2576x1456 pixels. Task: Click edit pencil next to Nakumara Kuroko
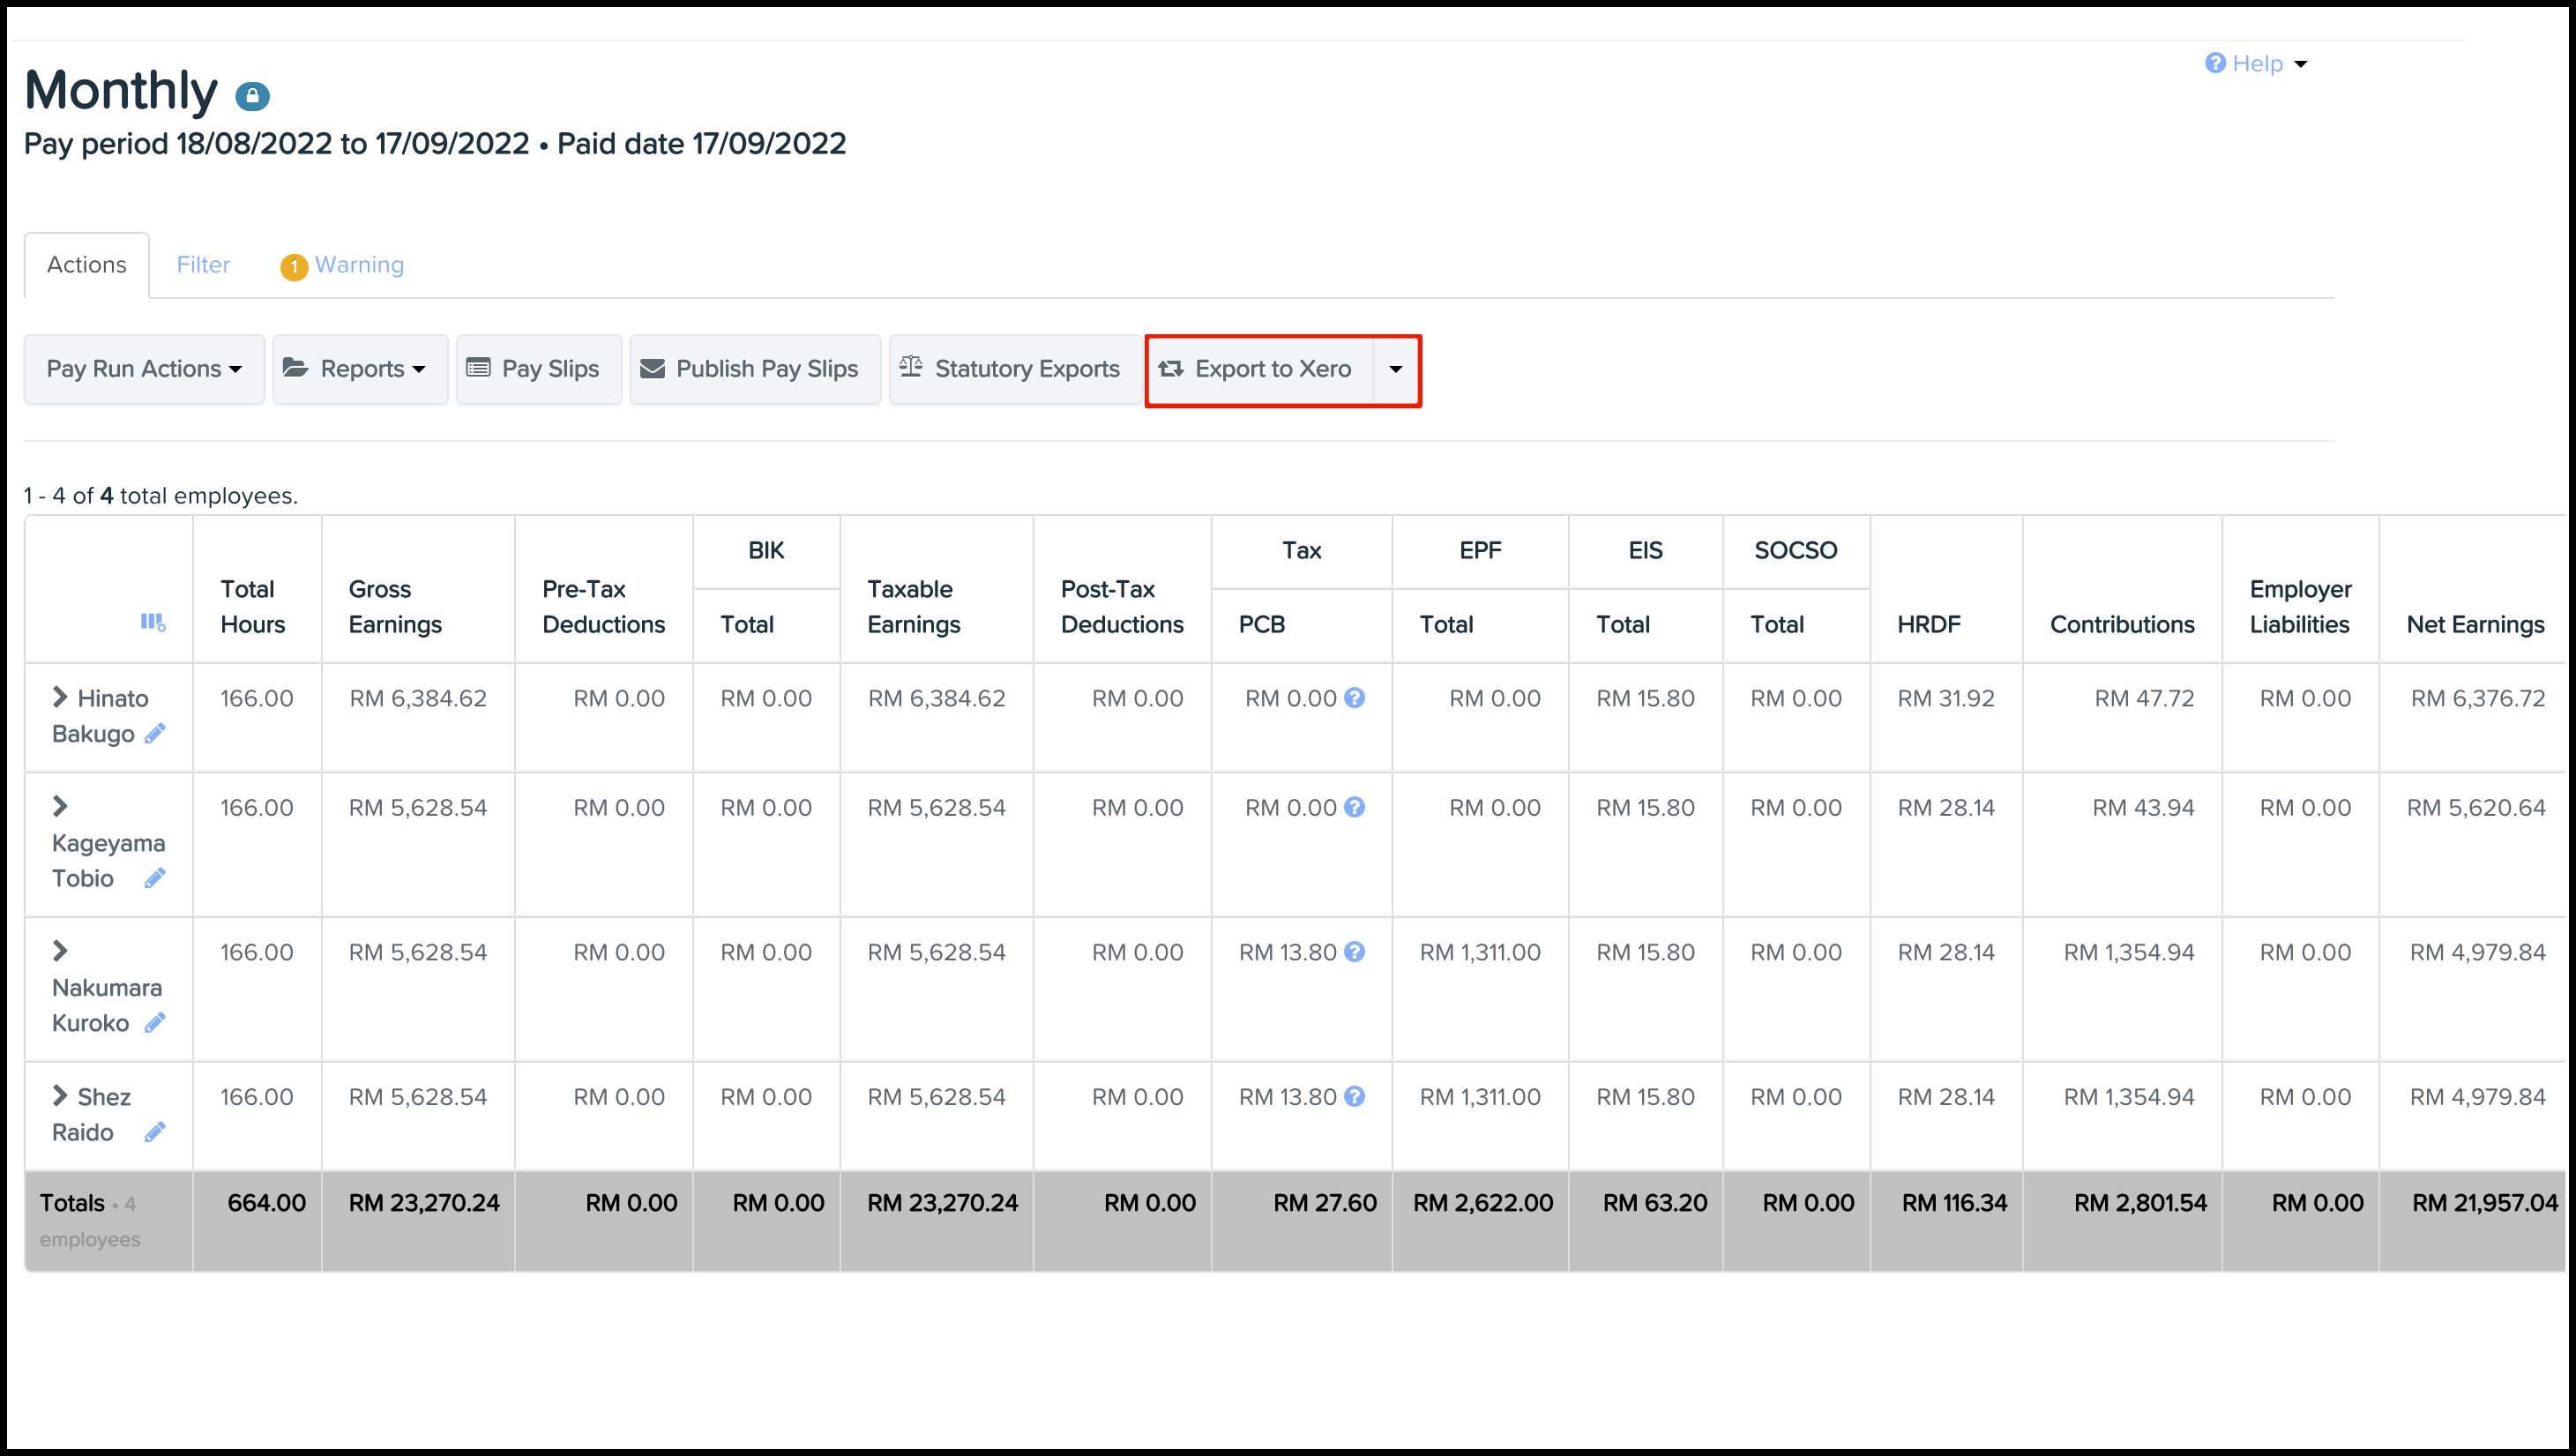click(155, 1023)
